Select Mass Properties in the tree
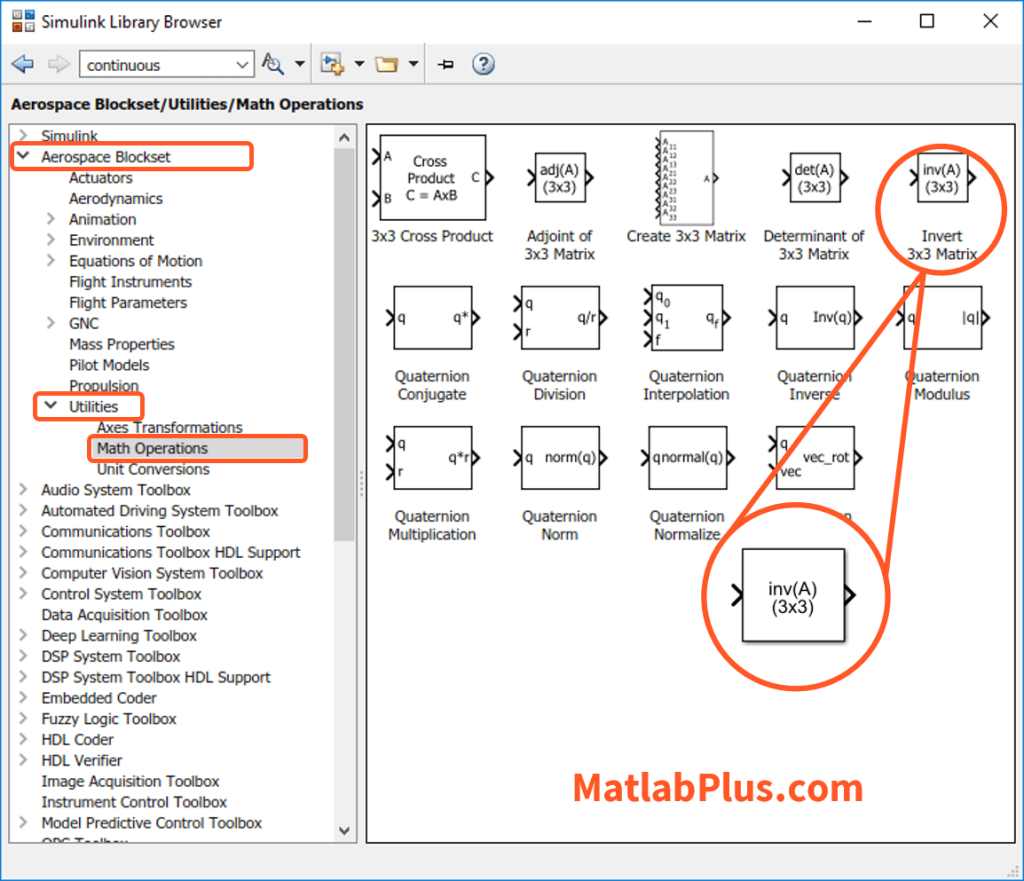1024x881 pixels. tap(122, 344)
